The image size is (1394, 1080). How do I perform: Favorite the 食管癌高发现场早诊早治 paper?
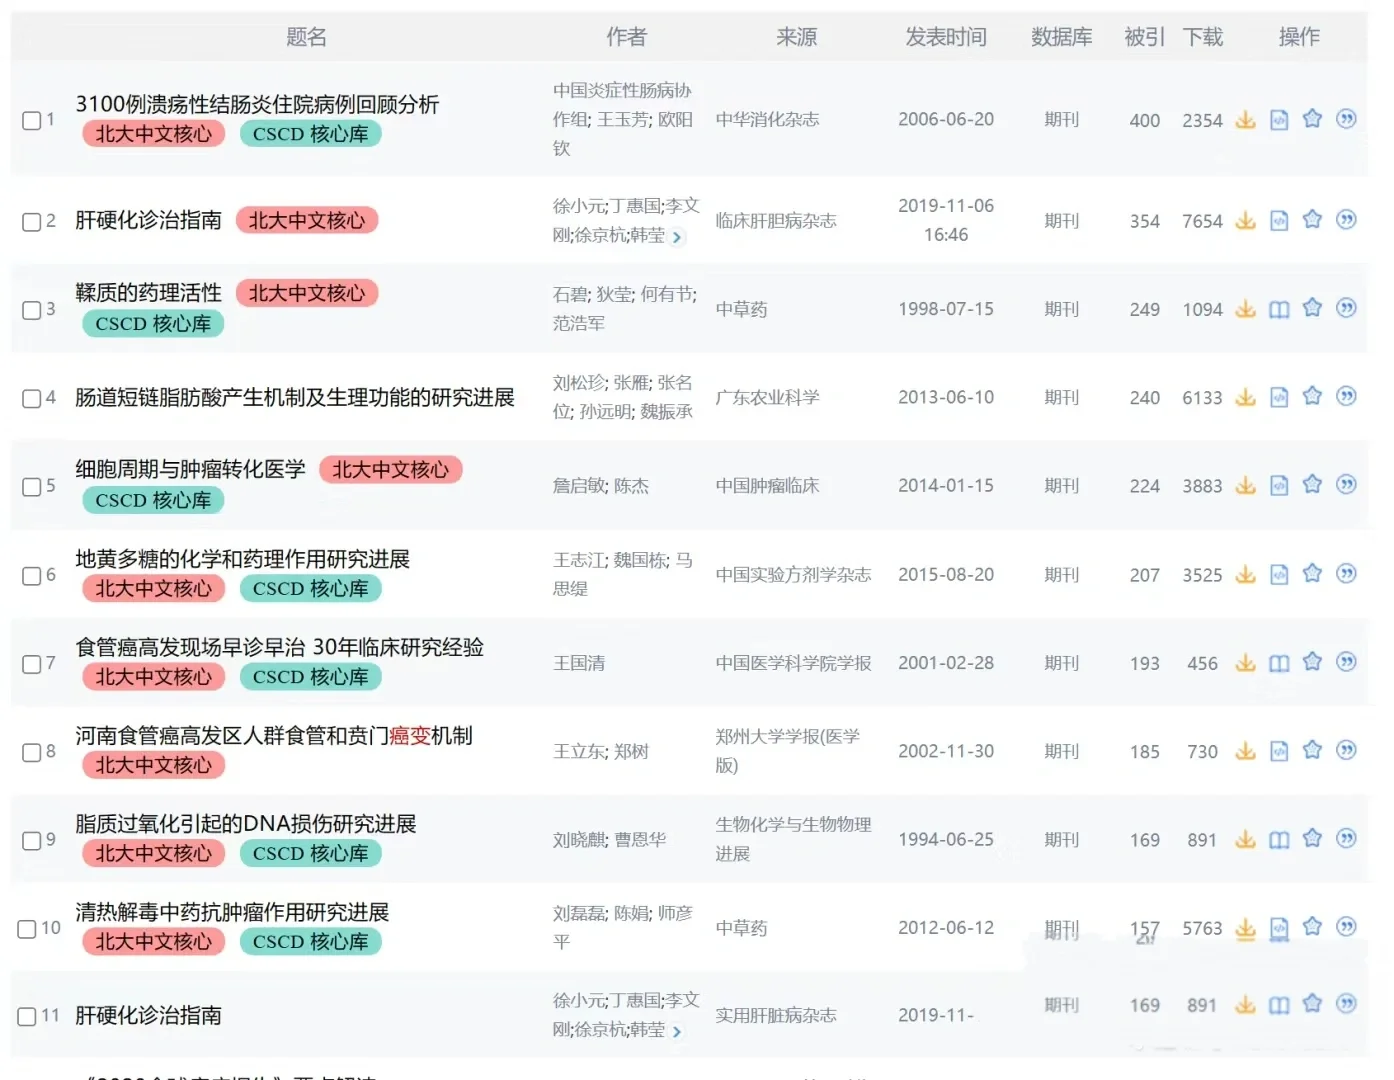coord(1313,661)
